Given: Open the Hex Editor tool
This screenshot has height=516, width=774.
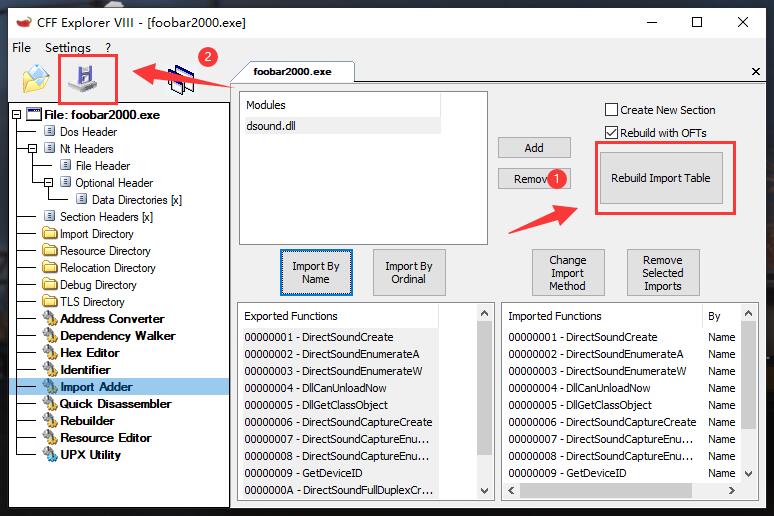Looking at the screenshot, I should (x=89, y=353).
